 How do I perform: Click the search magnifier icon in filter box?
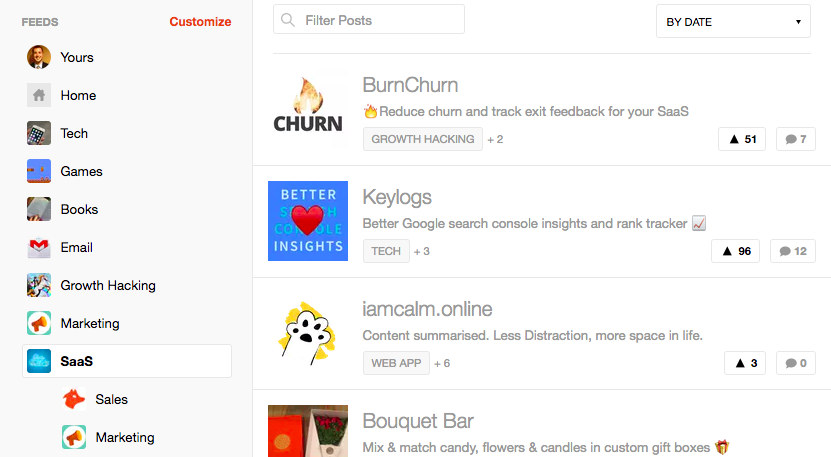[x=288, y=20]
